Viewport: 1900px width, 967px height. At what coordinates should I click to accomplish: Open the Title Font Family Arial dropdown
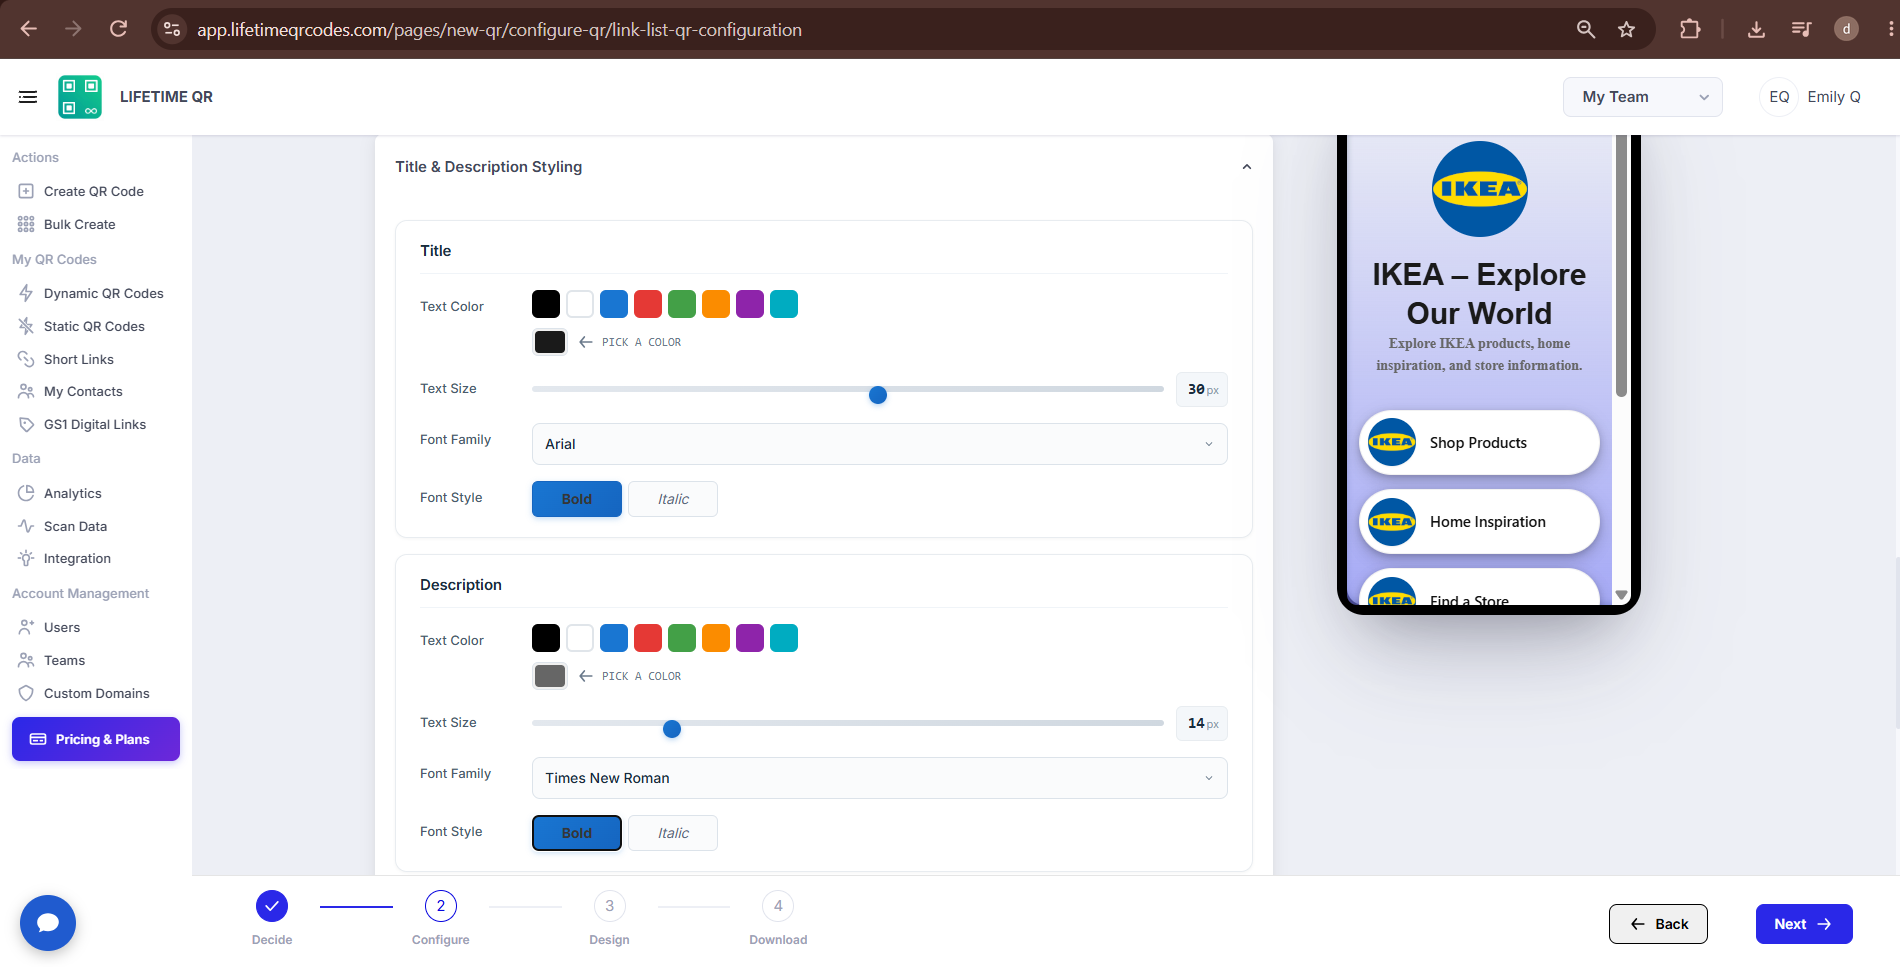tap(880, 444)
